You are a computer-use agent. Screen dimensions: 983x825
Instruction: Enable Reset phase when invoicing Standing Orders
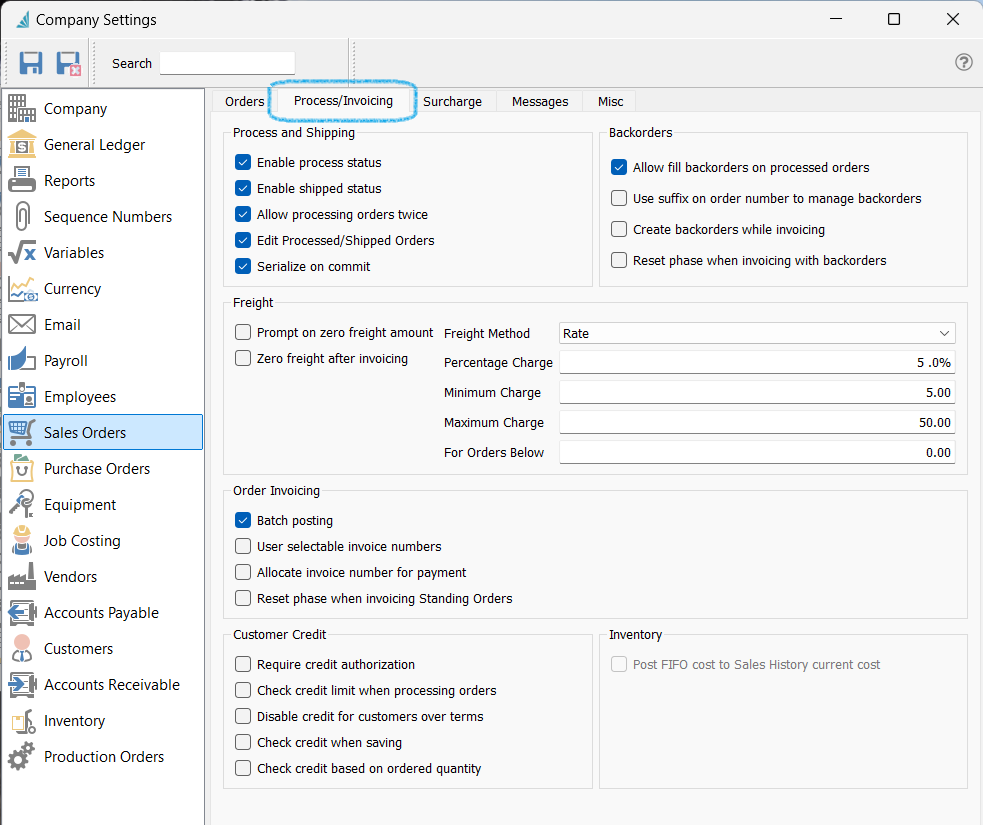coord(243,598)
